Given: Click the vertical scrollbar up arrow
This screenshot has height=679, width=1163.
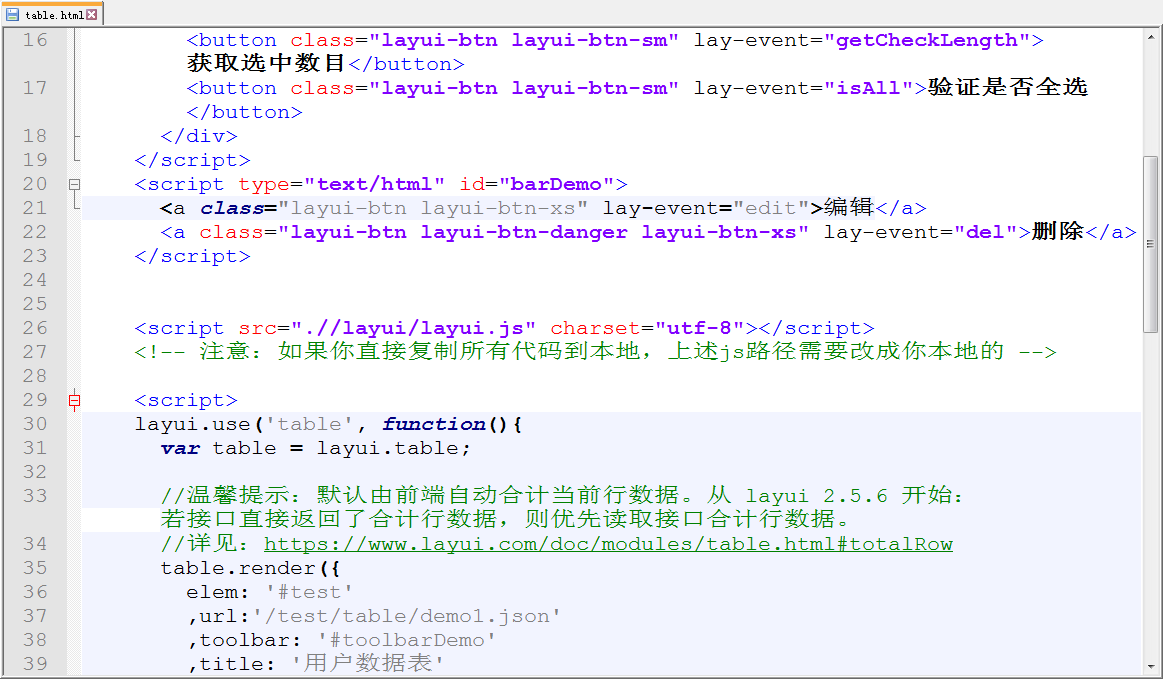Looking at the screenshot, I should 1151,36.
